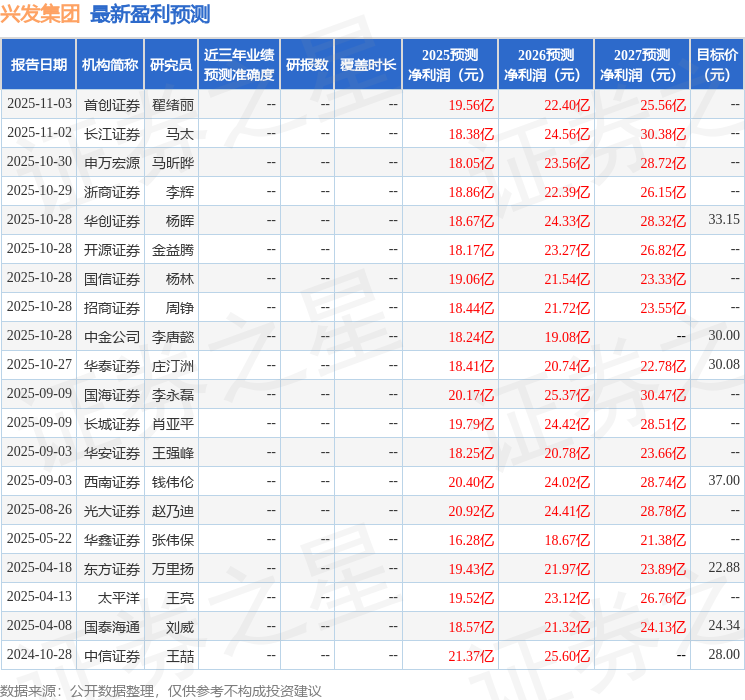
Task: Select the 报告日期 column header
Action: [x=38, y=65]
